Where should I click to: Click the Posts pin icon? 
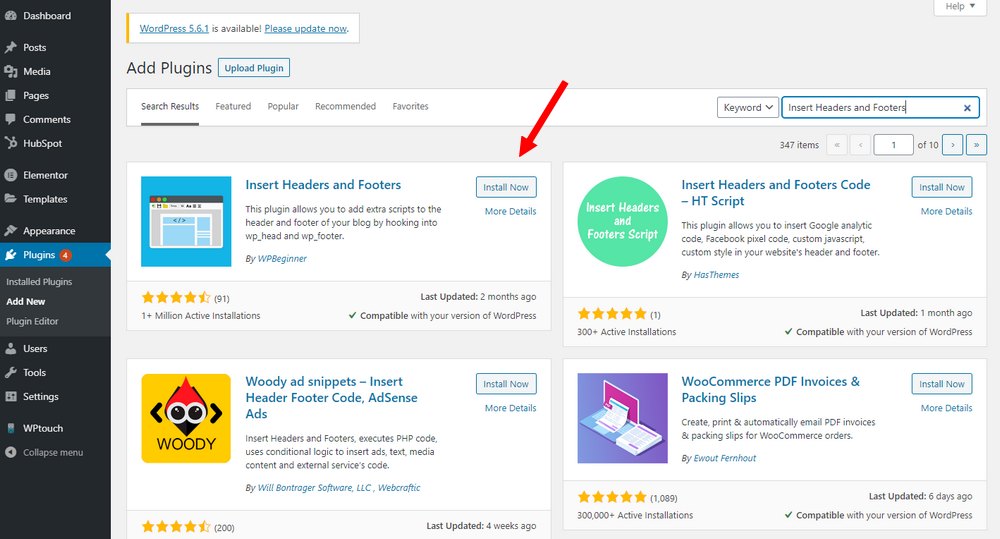[x=11, y=47]
